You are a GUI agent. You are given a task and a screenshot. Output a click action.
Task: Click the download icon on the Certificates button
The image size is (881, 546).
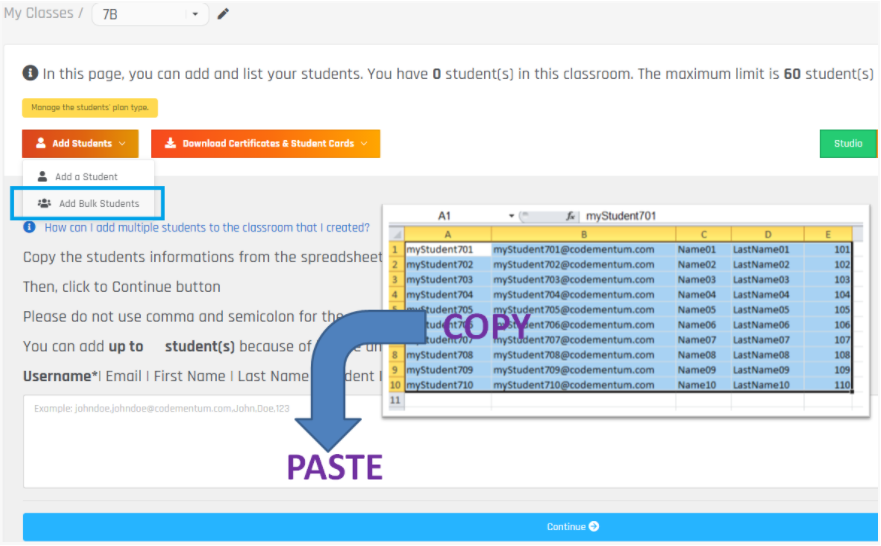170,143
